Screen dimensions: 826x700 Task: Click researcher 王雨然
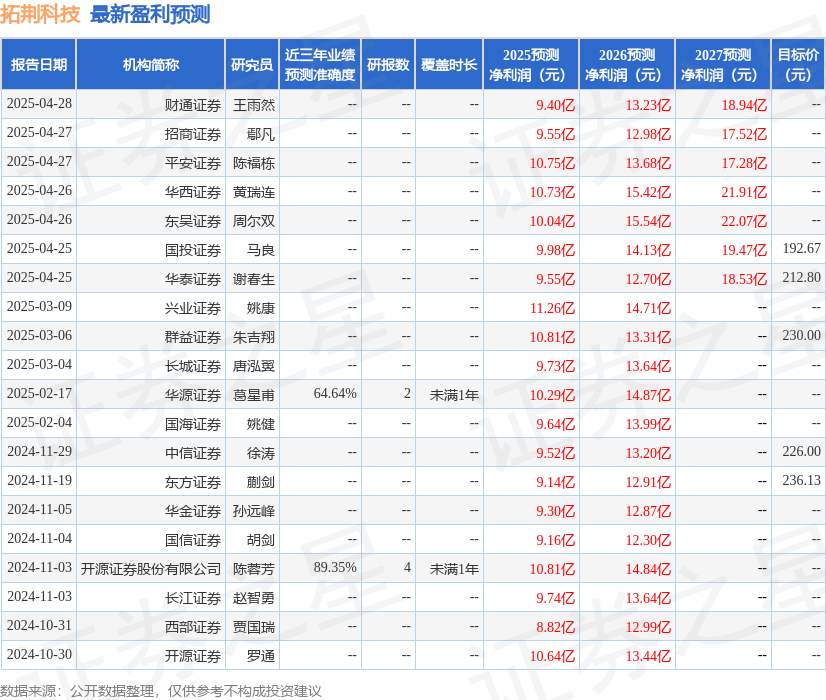click(254, 105)
